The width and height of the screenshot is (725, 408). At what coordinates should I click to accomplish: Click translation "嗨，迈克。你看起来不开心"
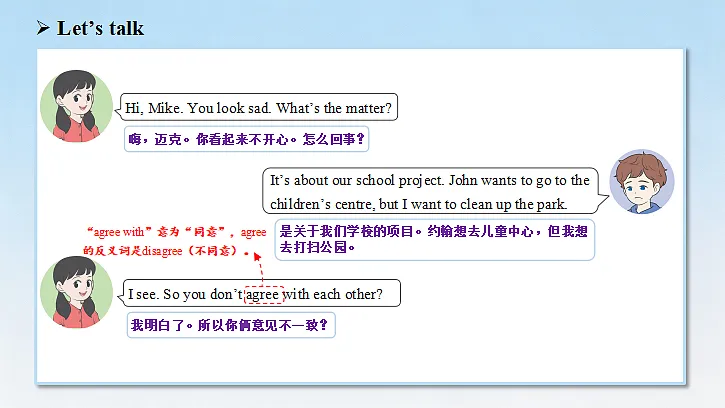(x=246, y=139)
